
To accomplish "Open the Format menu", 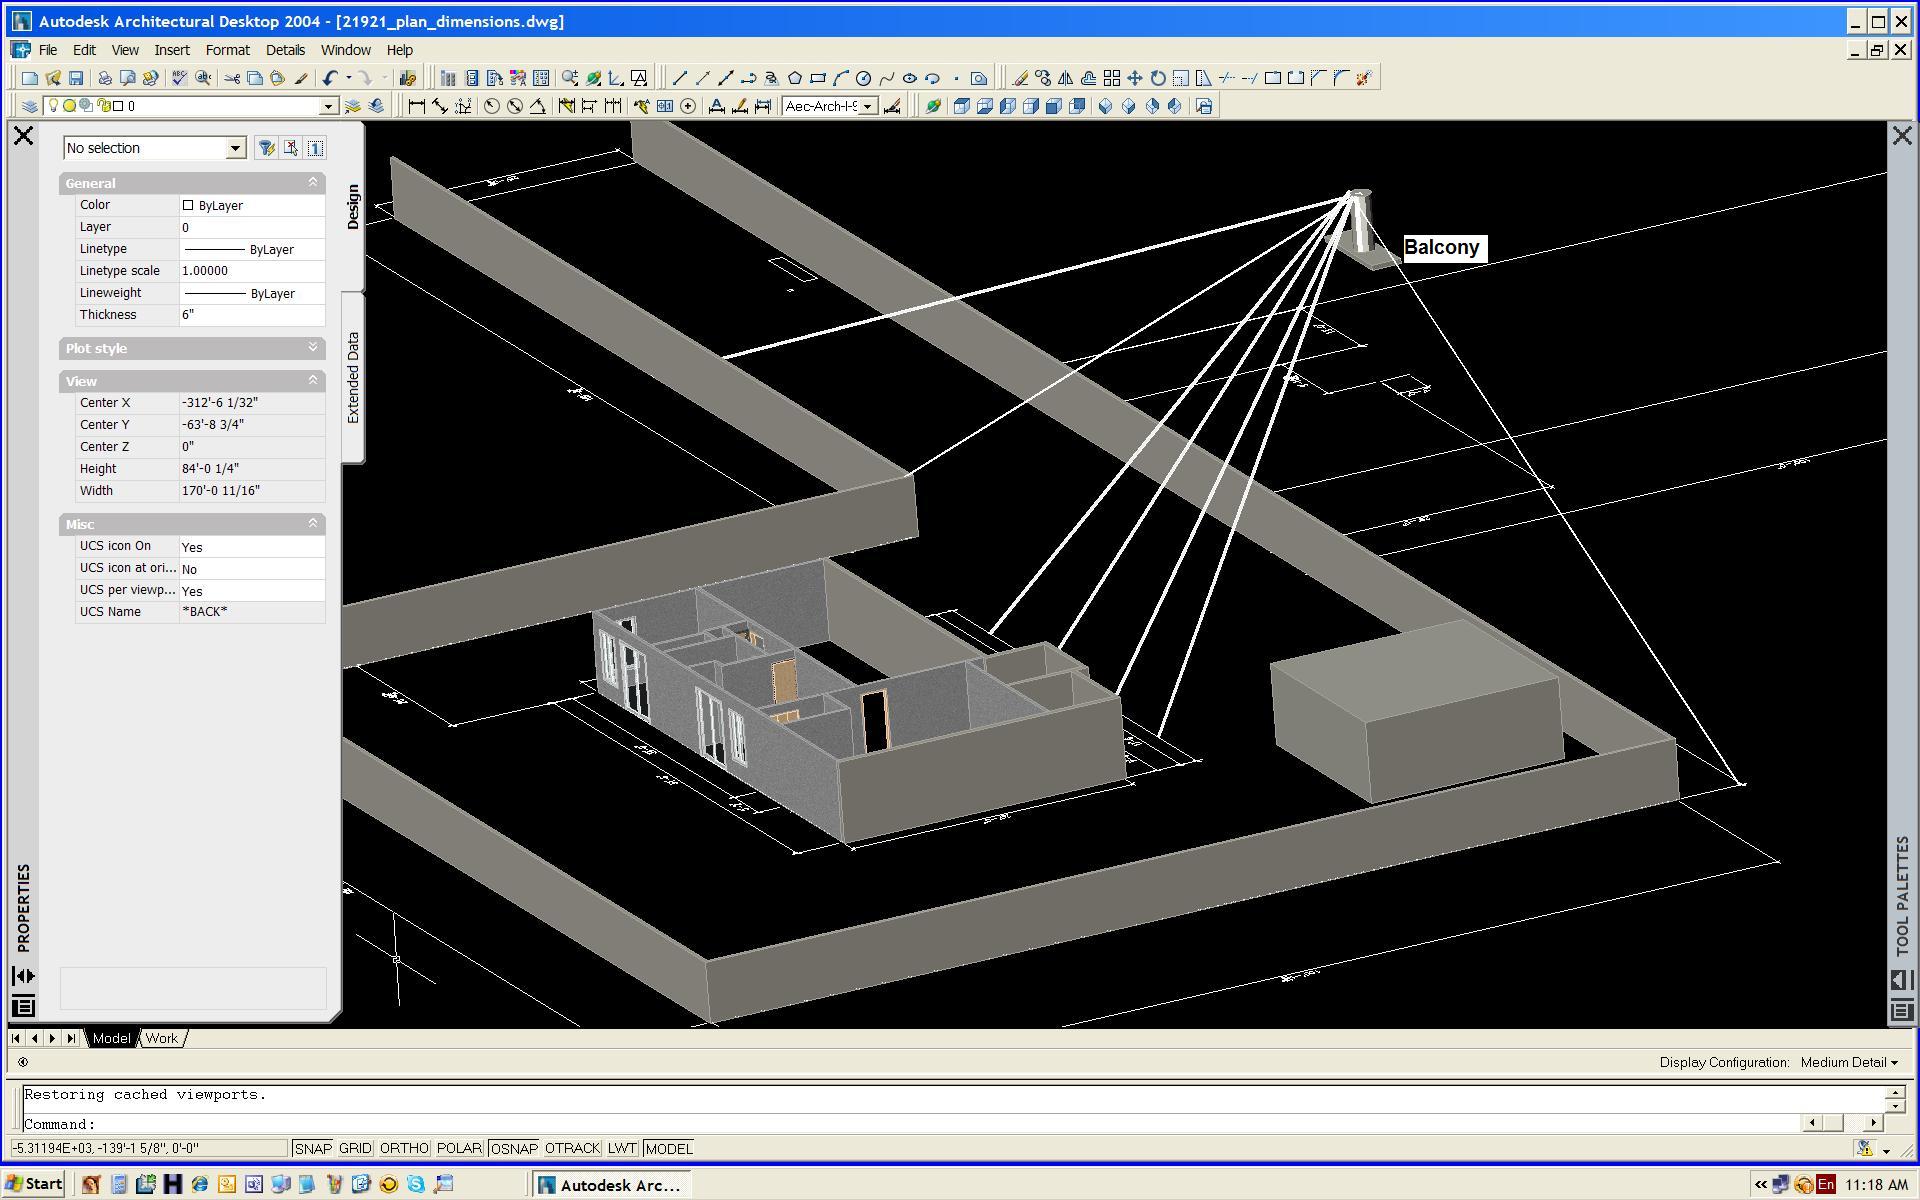I will pyautogui.click(x=227, y=50).
